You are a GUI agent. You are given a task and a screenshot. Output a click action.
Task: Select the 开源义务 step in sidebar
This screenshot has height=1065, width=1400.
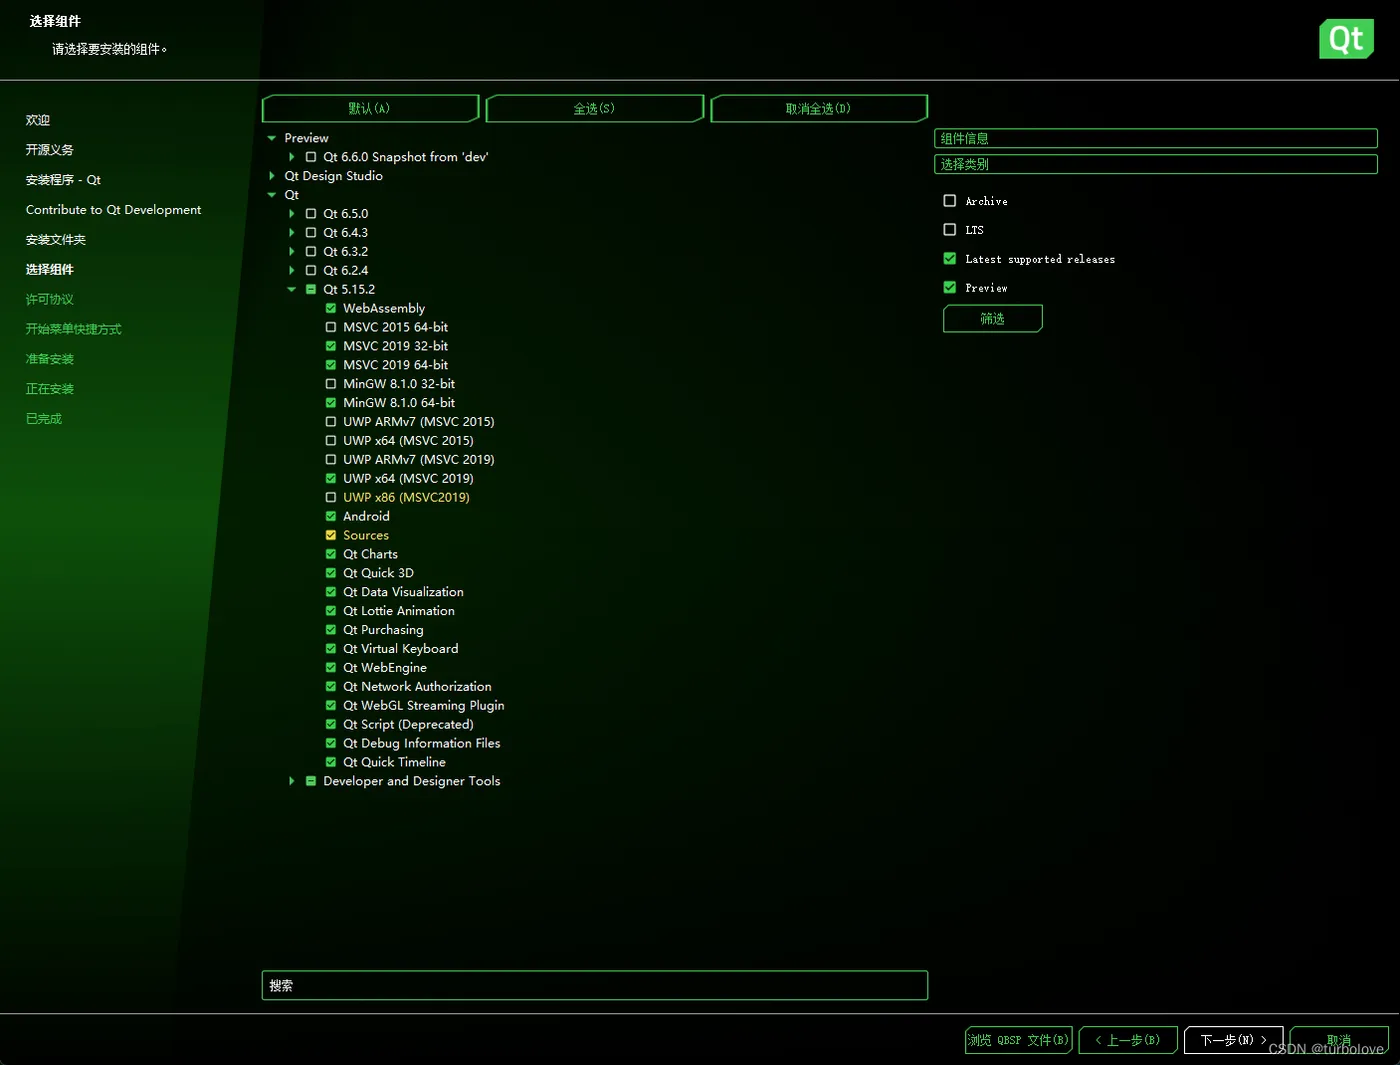(x=50, y=150)
